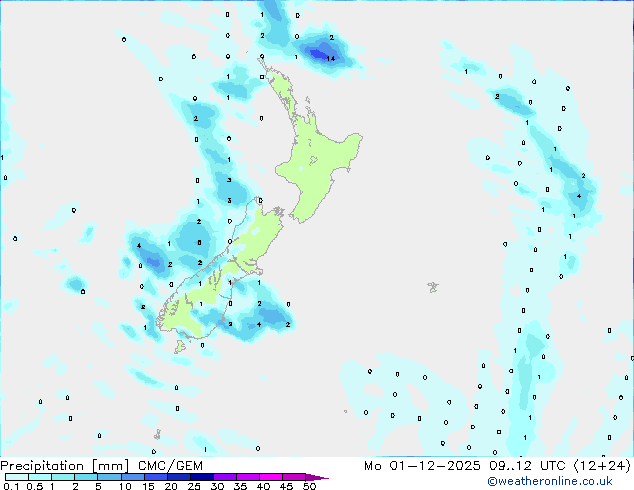Click the "CMC/GEM" model label
This screenshot has width=634, height=490.
point(170,466)
